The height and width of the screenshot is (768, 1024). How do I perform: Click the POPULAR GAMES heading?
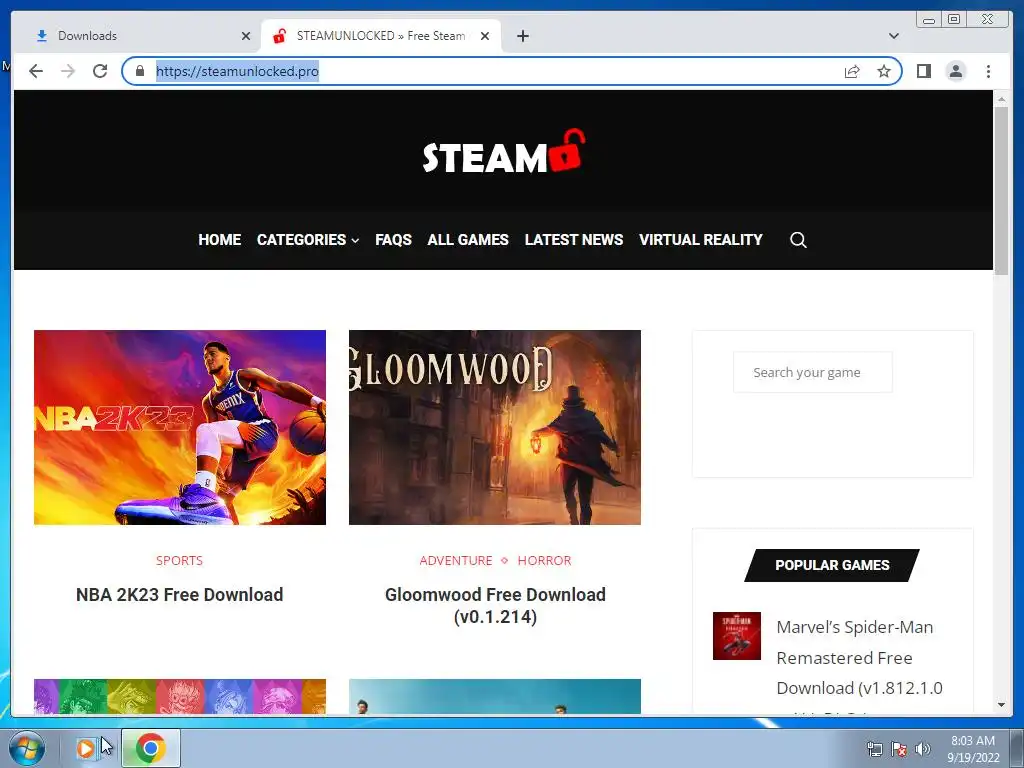click(832, 565)
